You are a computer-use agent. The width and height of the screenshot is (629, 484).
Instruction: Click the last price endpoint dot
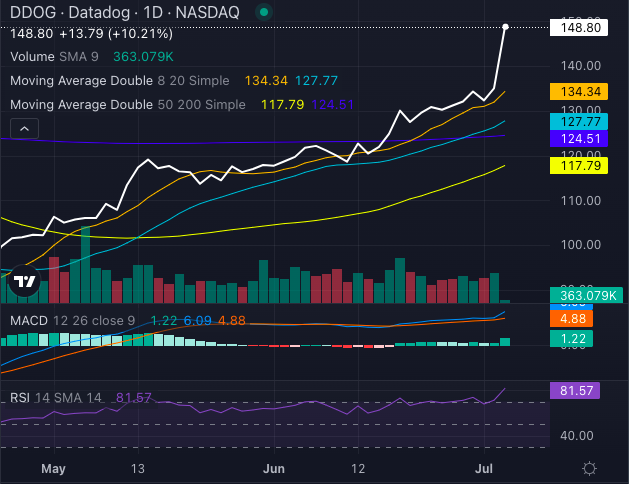[505, 27]
